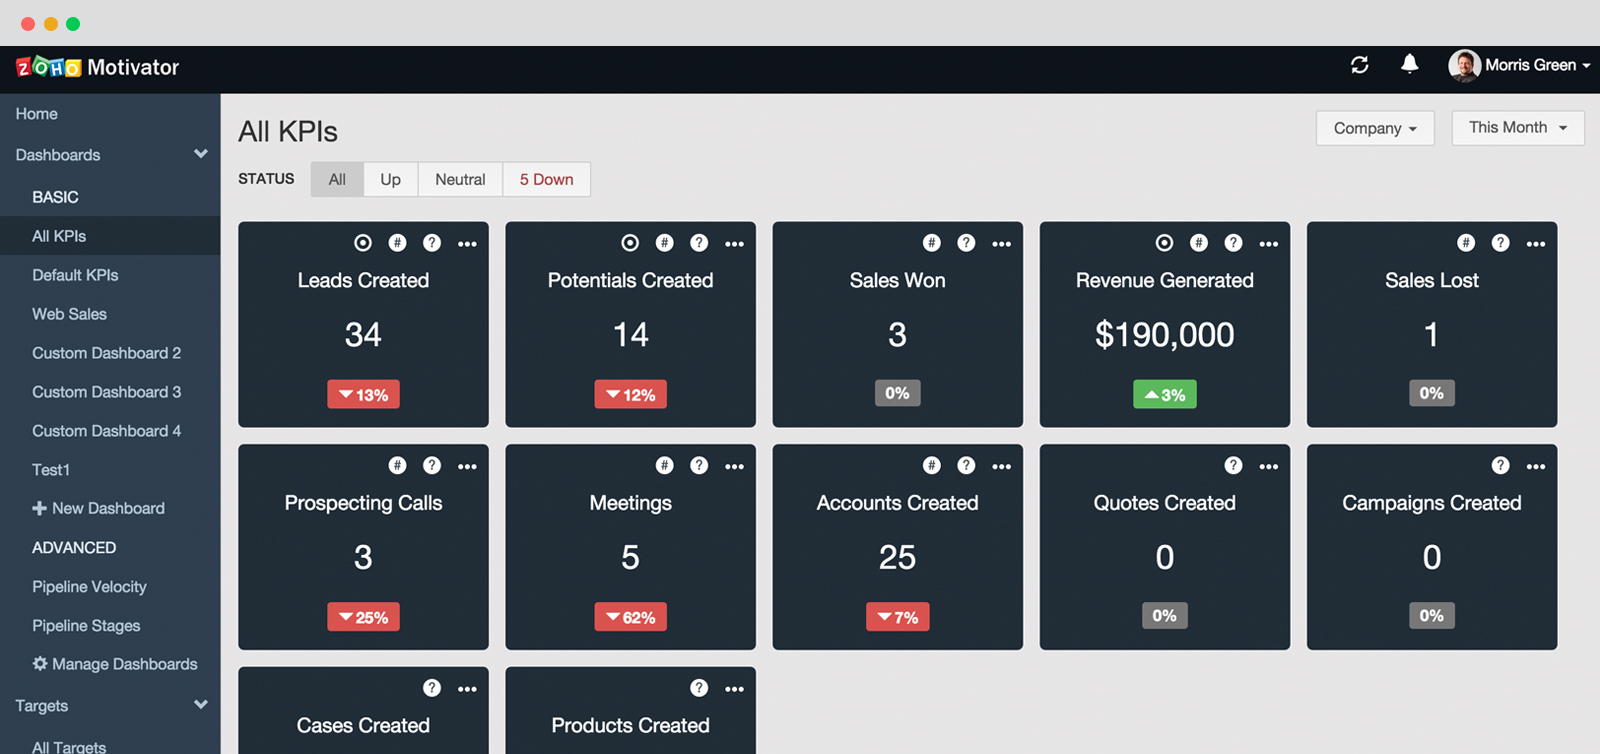The height and width of the screenshot is (754, 1600).
Task: Open help icon on Prospecting Calls card
Action: (x=432, y=466)
